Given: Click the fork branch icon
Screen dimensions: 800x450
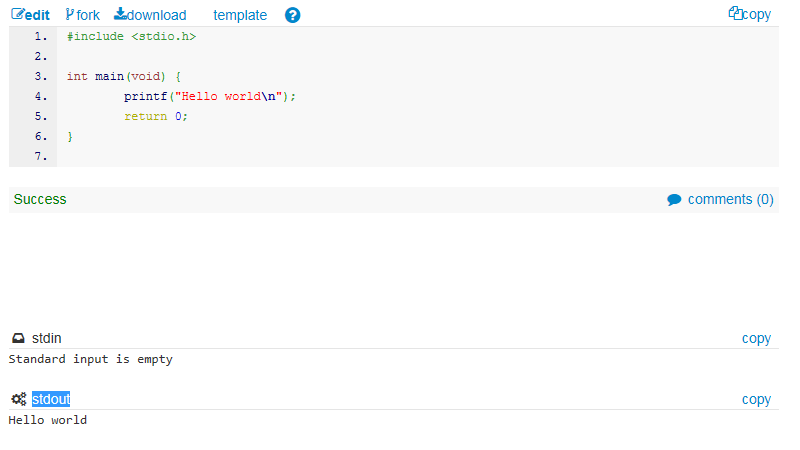Looking at the screenshot, I should point(70,15).
